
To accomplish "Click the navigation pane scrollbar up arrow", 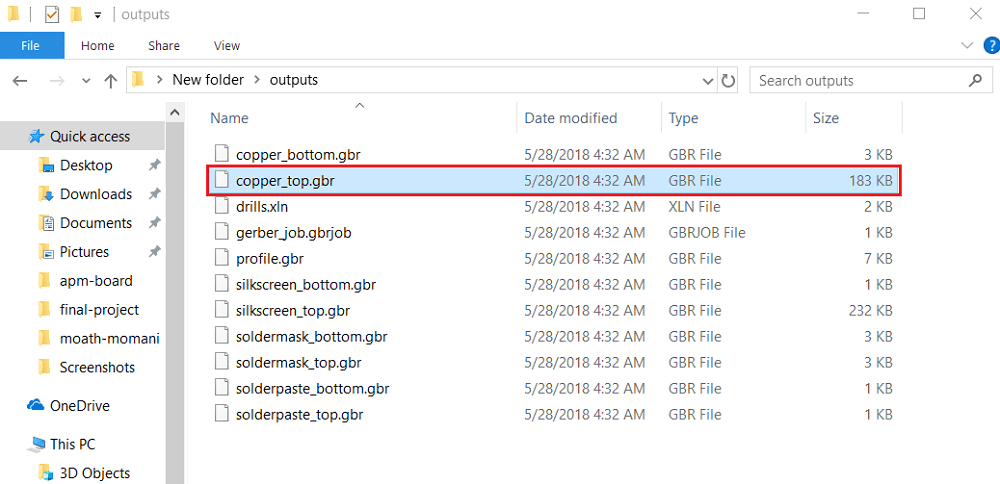I will click(x=175, y=112).
